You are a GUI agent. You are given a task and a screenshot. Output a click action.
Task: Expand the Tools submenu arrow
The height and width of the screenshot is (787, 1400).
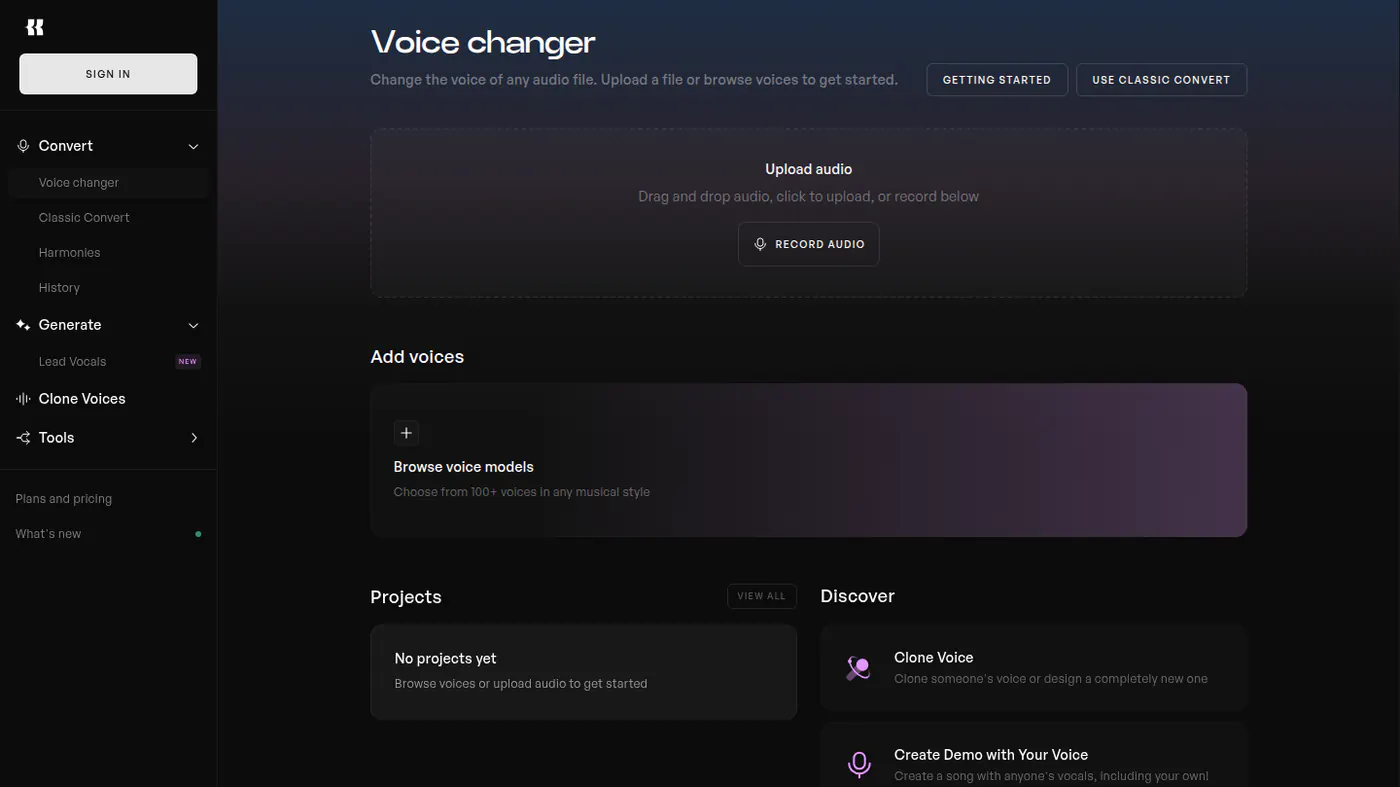[194, 438]
